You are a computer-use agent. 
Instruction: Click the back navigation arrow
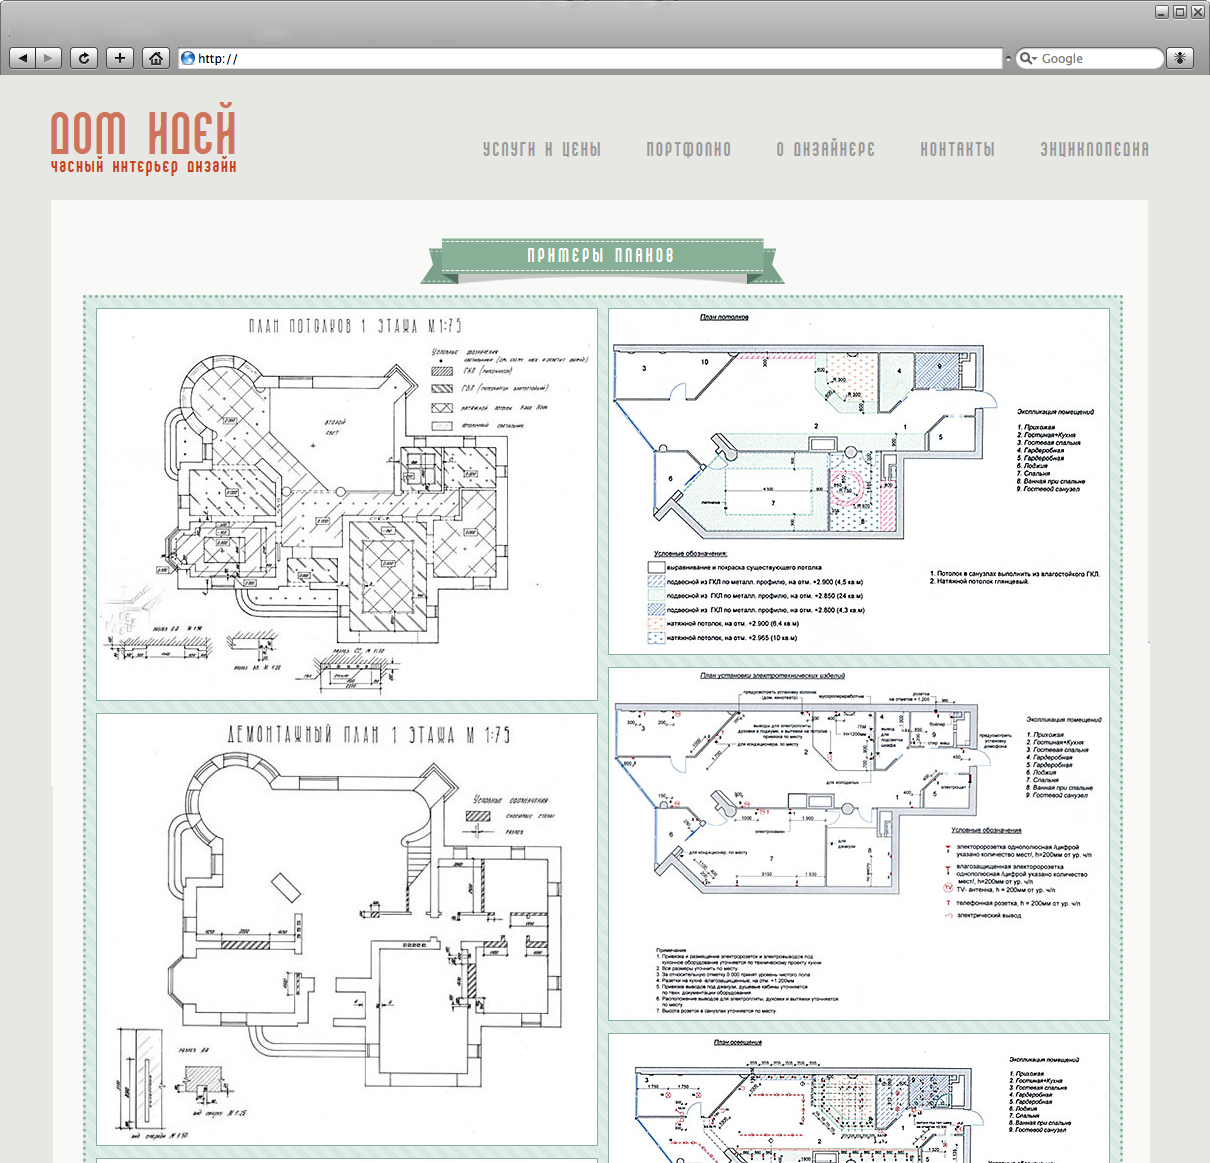click(x=22, y=57)
